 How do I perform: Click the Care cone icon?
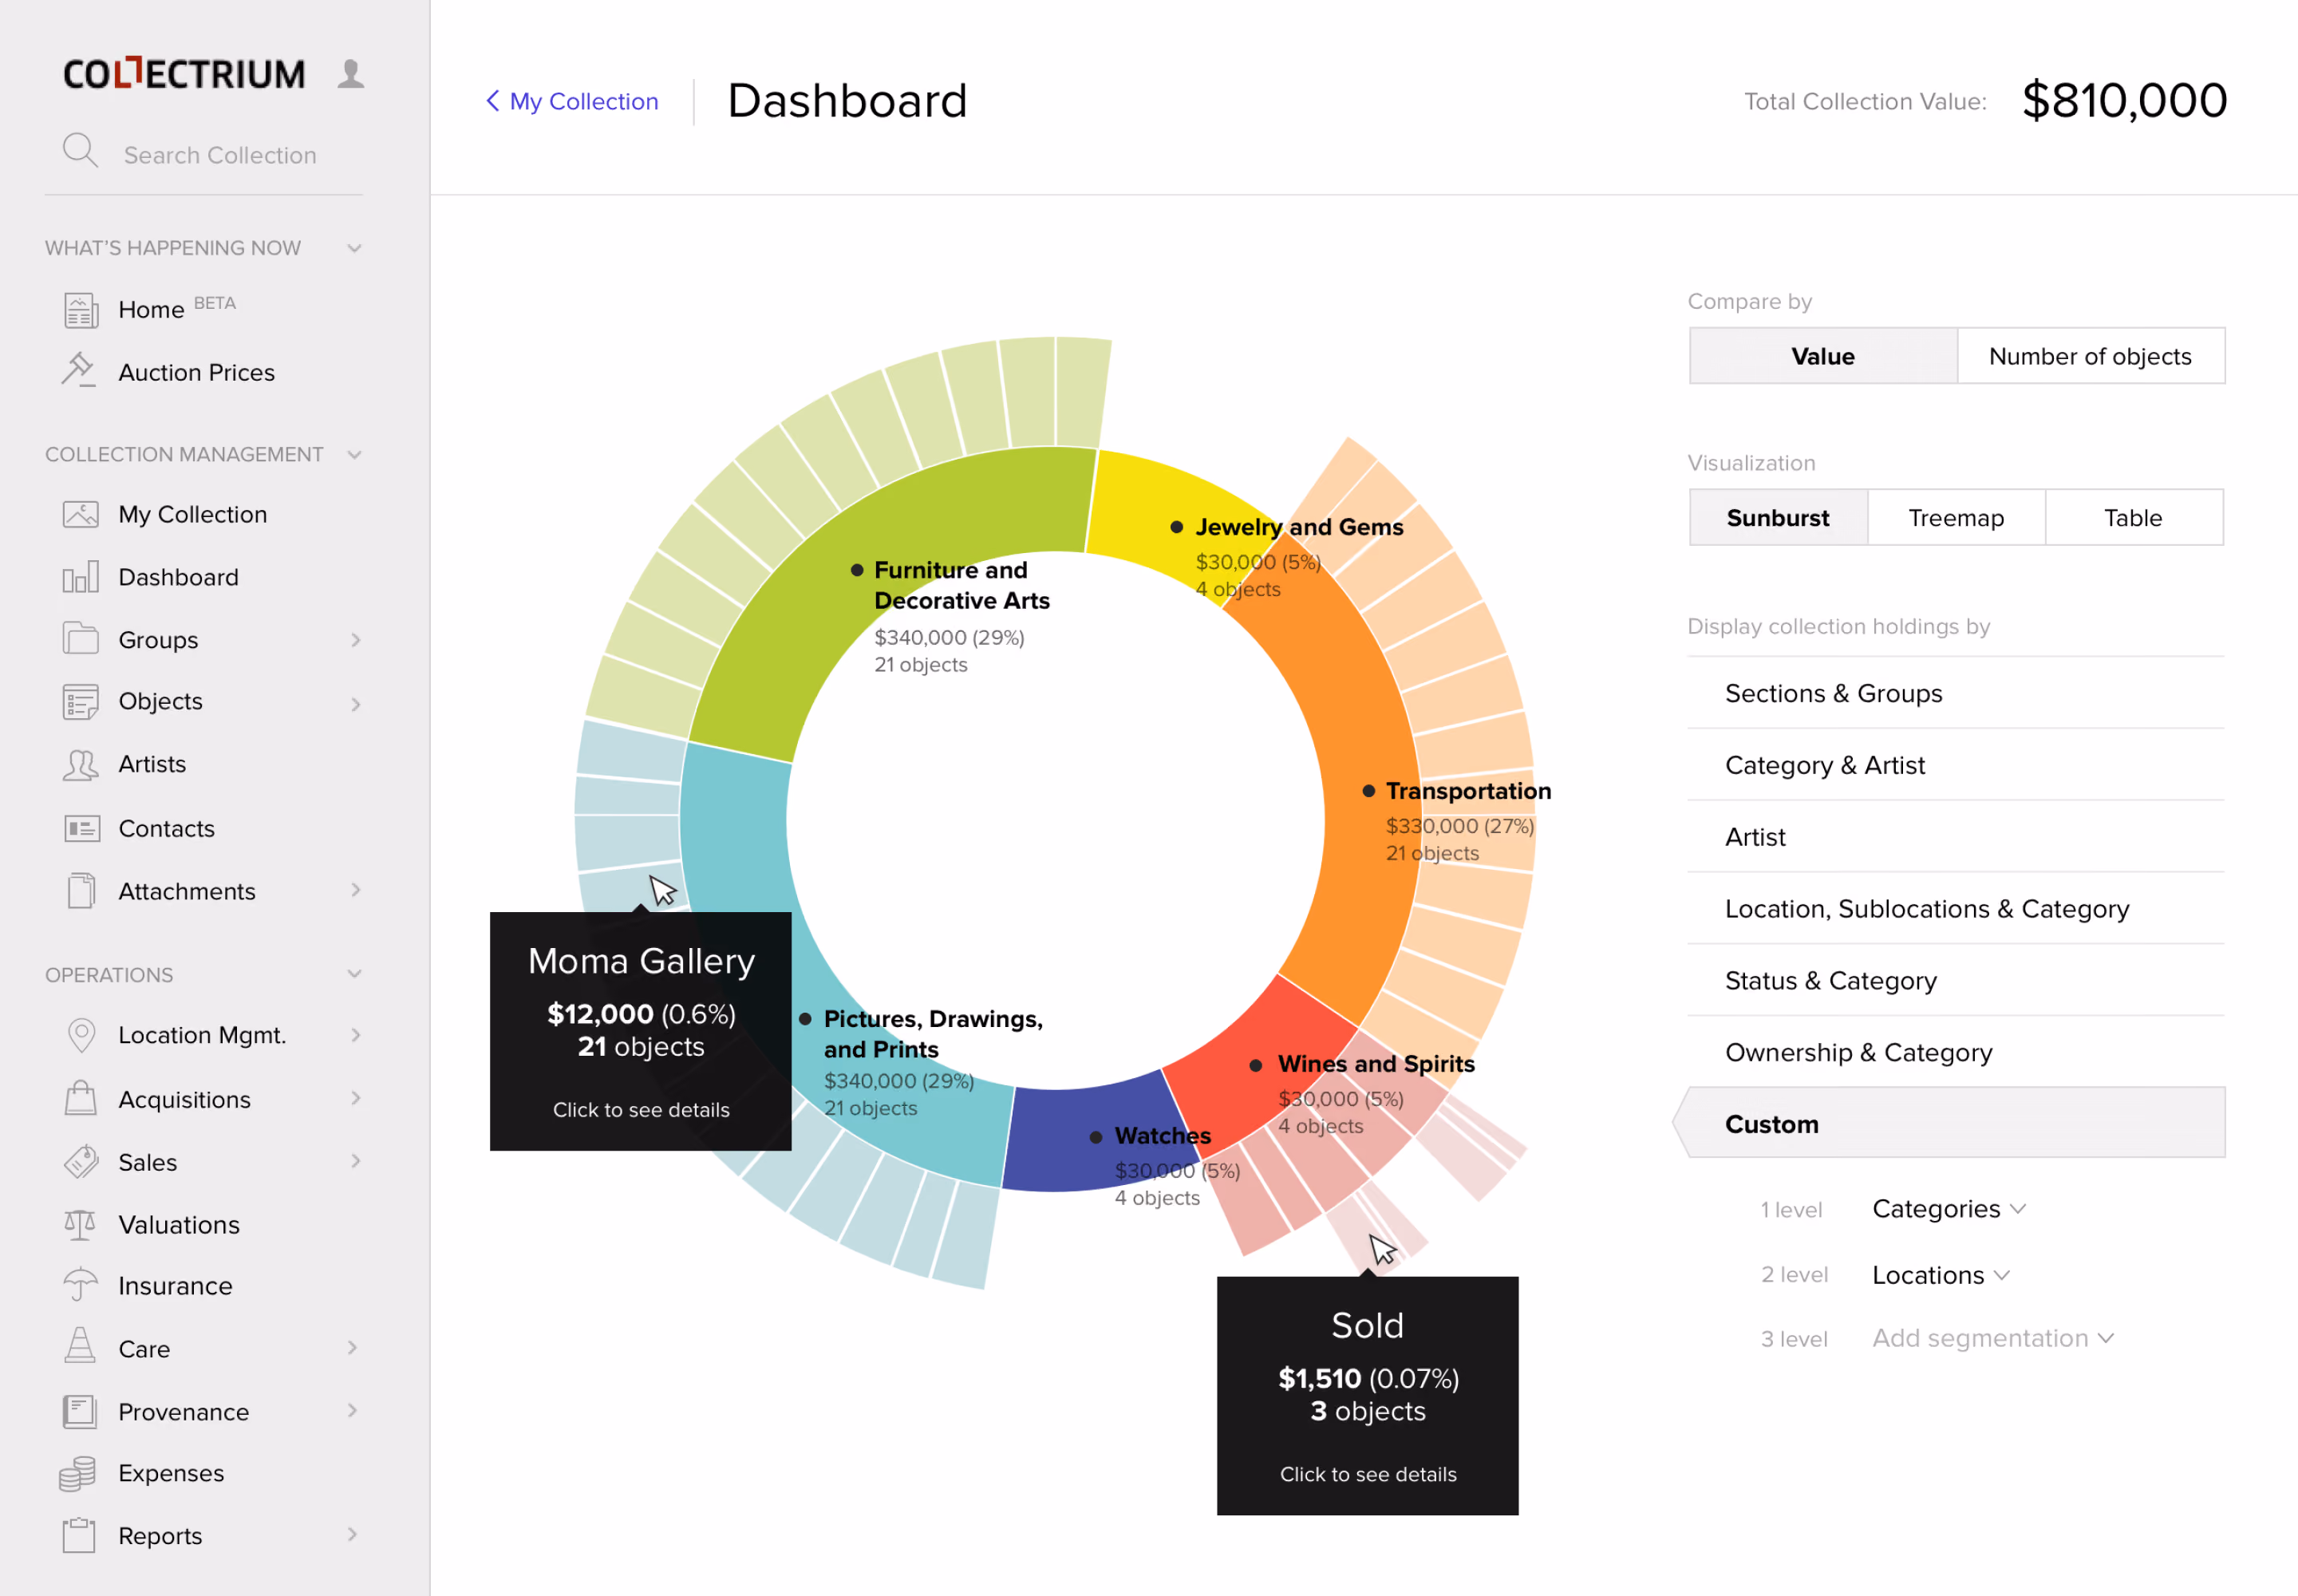(x=80, y=1346)
